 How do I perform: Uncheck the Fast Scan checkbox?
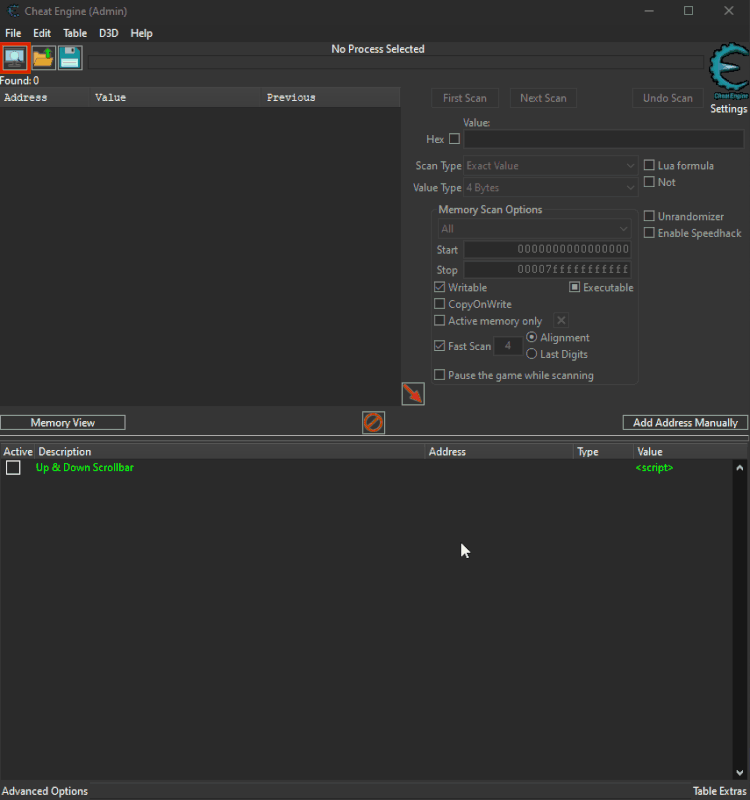439,346
